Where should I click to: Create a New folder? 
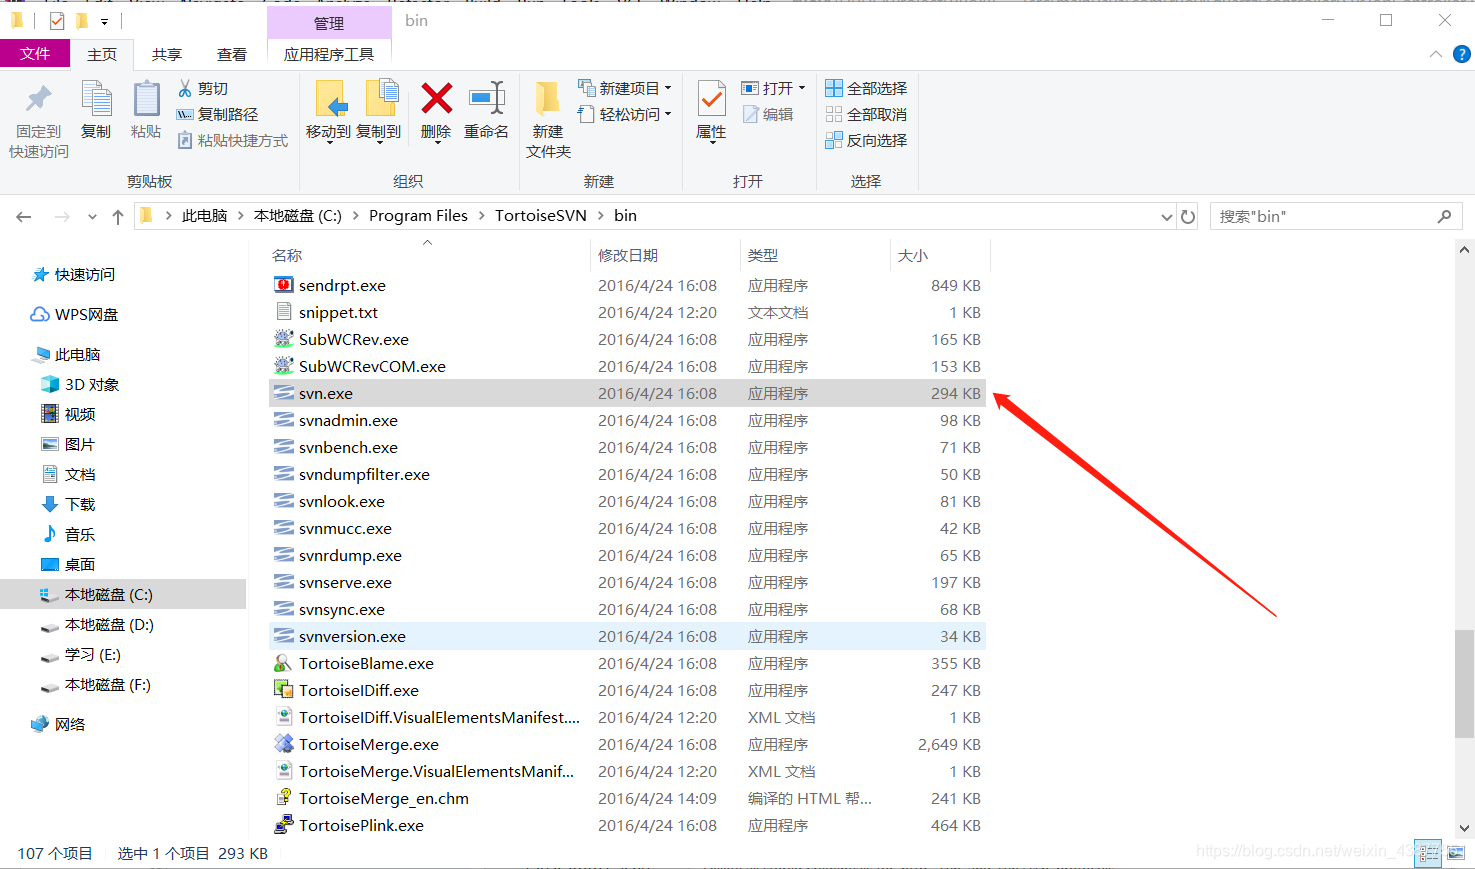pos(548,119)
